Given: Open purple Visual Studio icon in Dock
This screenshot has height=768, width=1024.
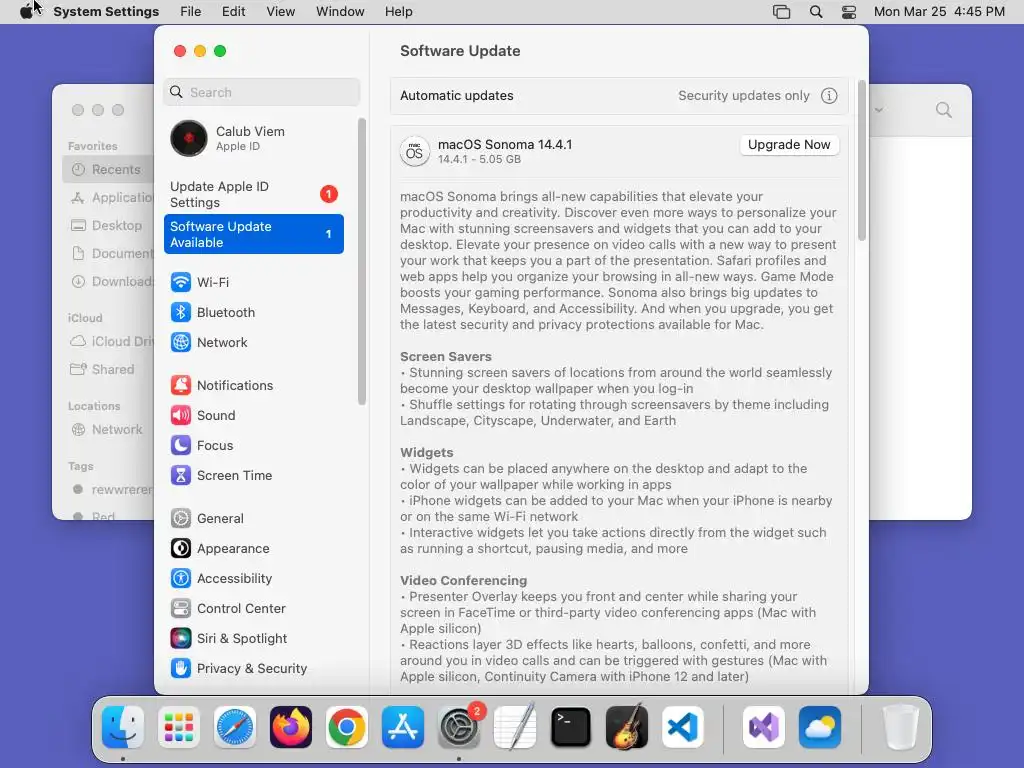Looking at the screenshot, I should click(x=763, y=727).
